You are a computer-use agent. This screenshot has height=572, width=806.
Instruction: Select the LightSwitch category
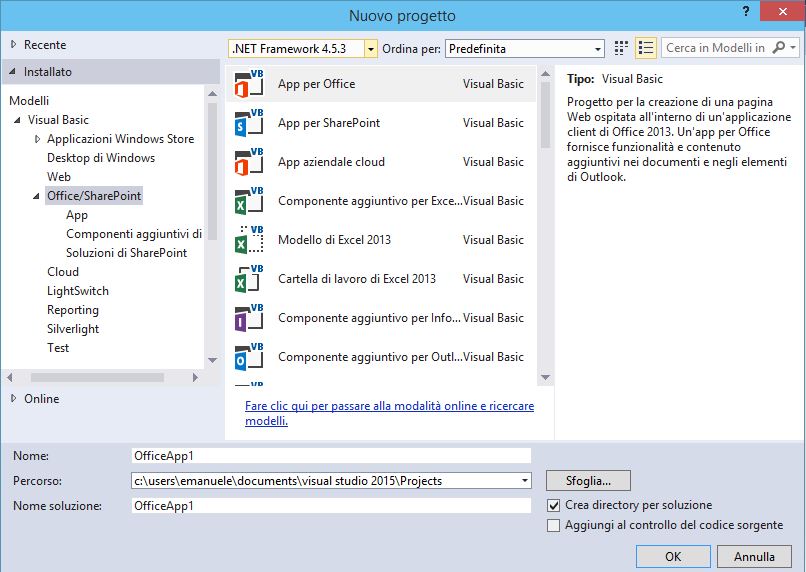pyautogui.click(x=78, y=291)
